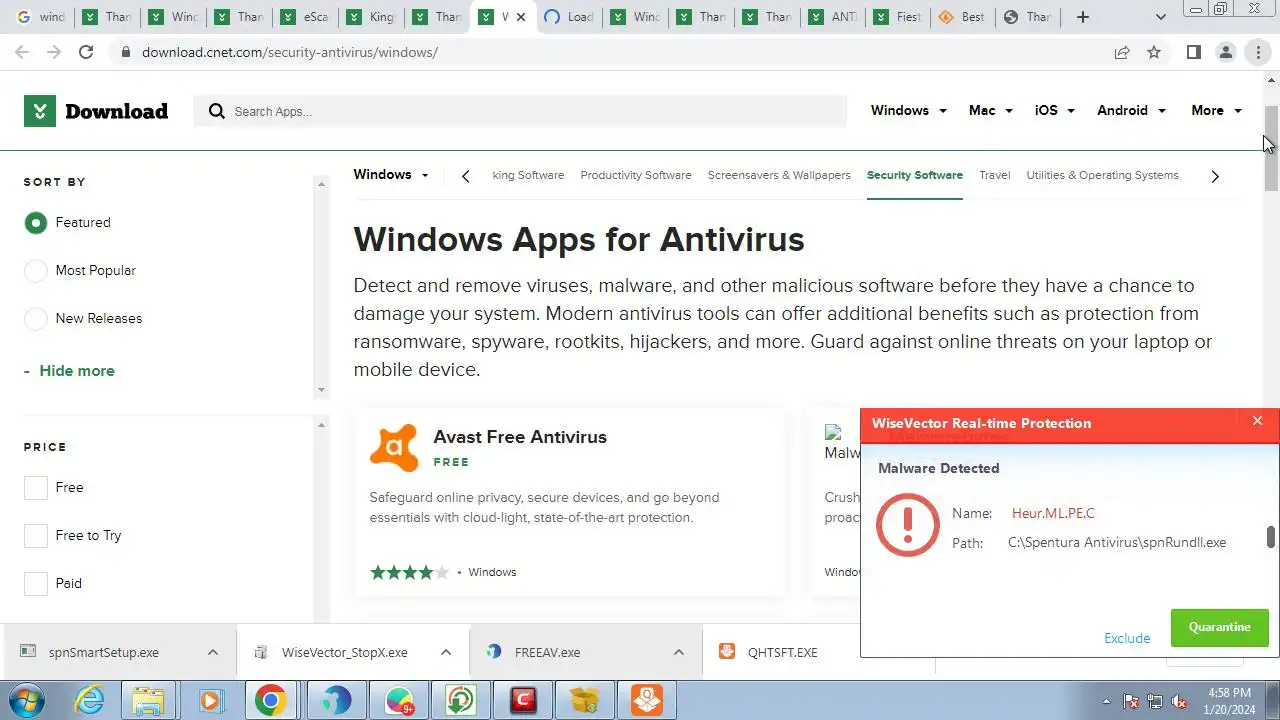Viewport: 1280px width, 720px height.
Task: Select the New Releases sort option
Action: (x=36, y=319)
